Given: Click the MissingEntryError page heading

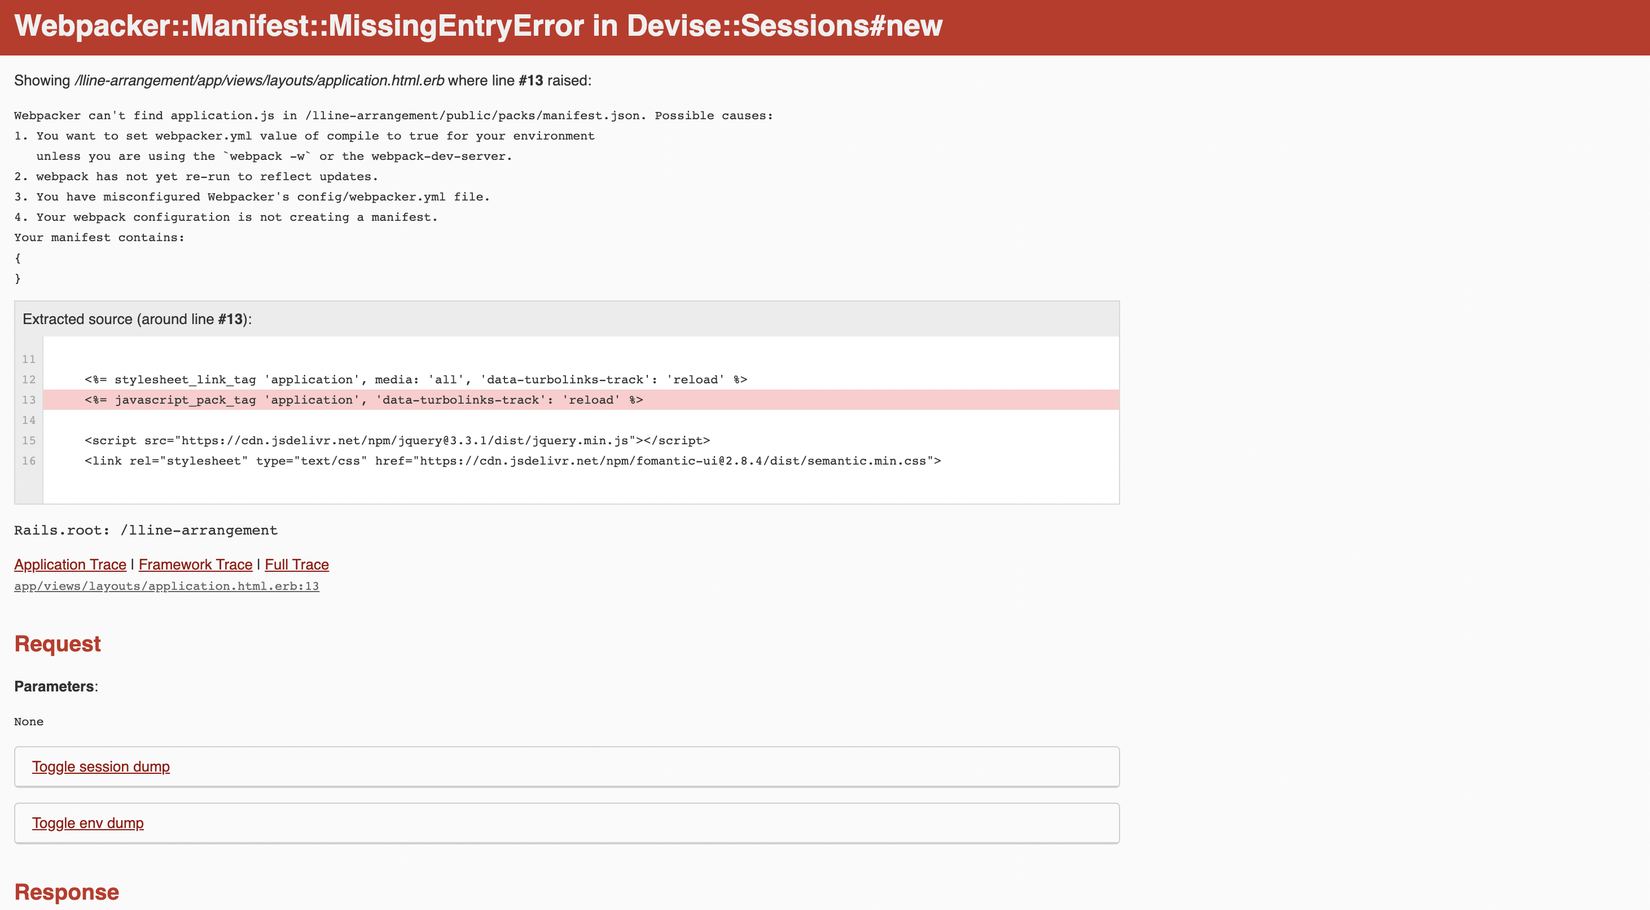Looking at the screenshot, I should coord(478,26).
